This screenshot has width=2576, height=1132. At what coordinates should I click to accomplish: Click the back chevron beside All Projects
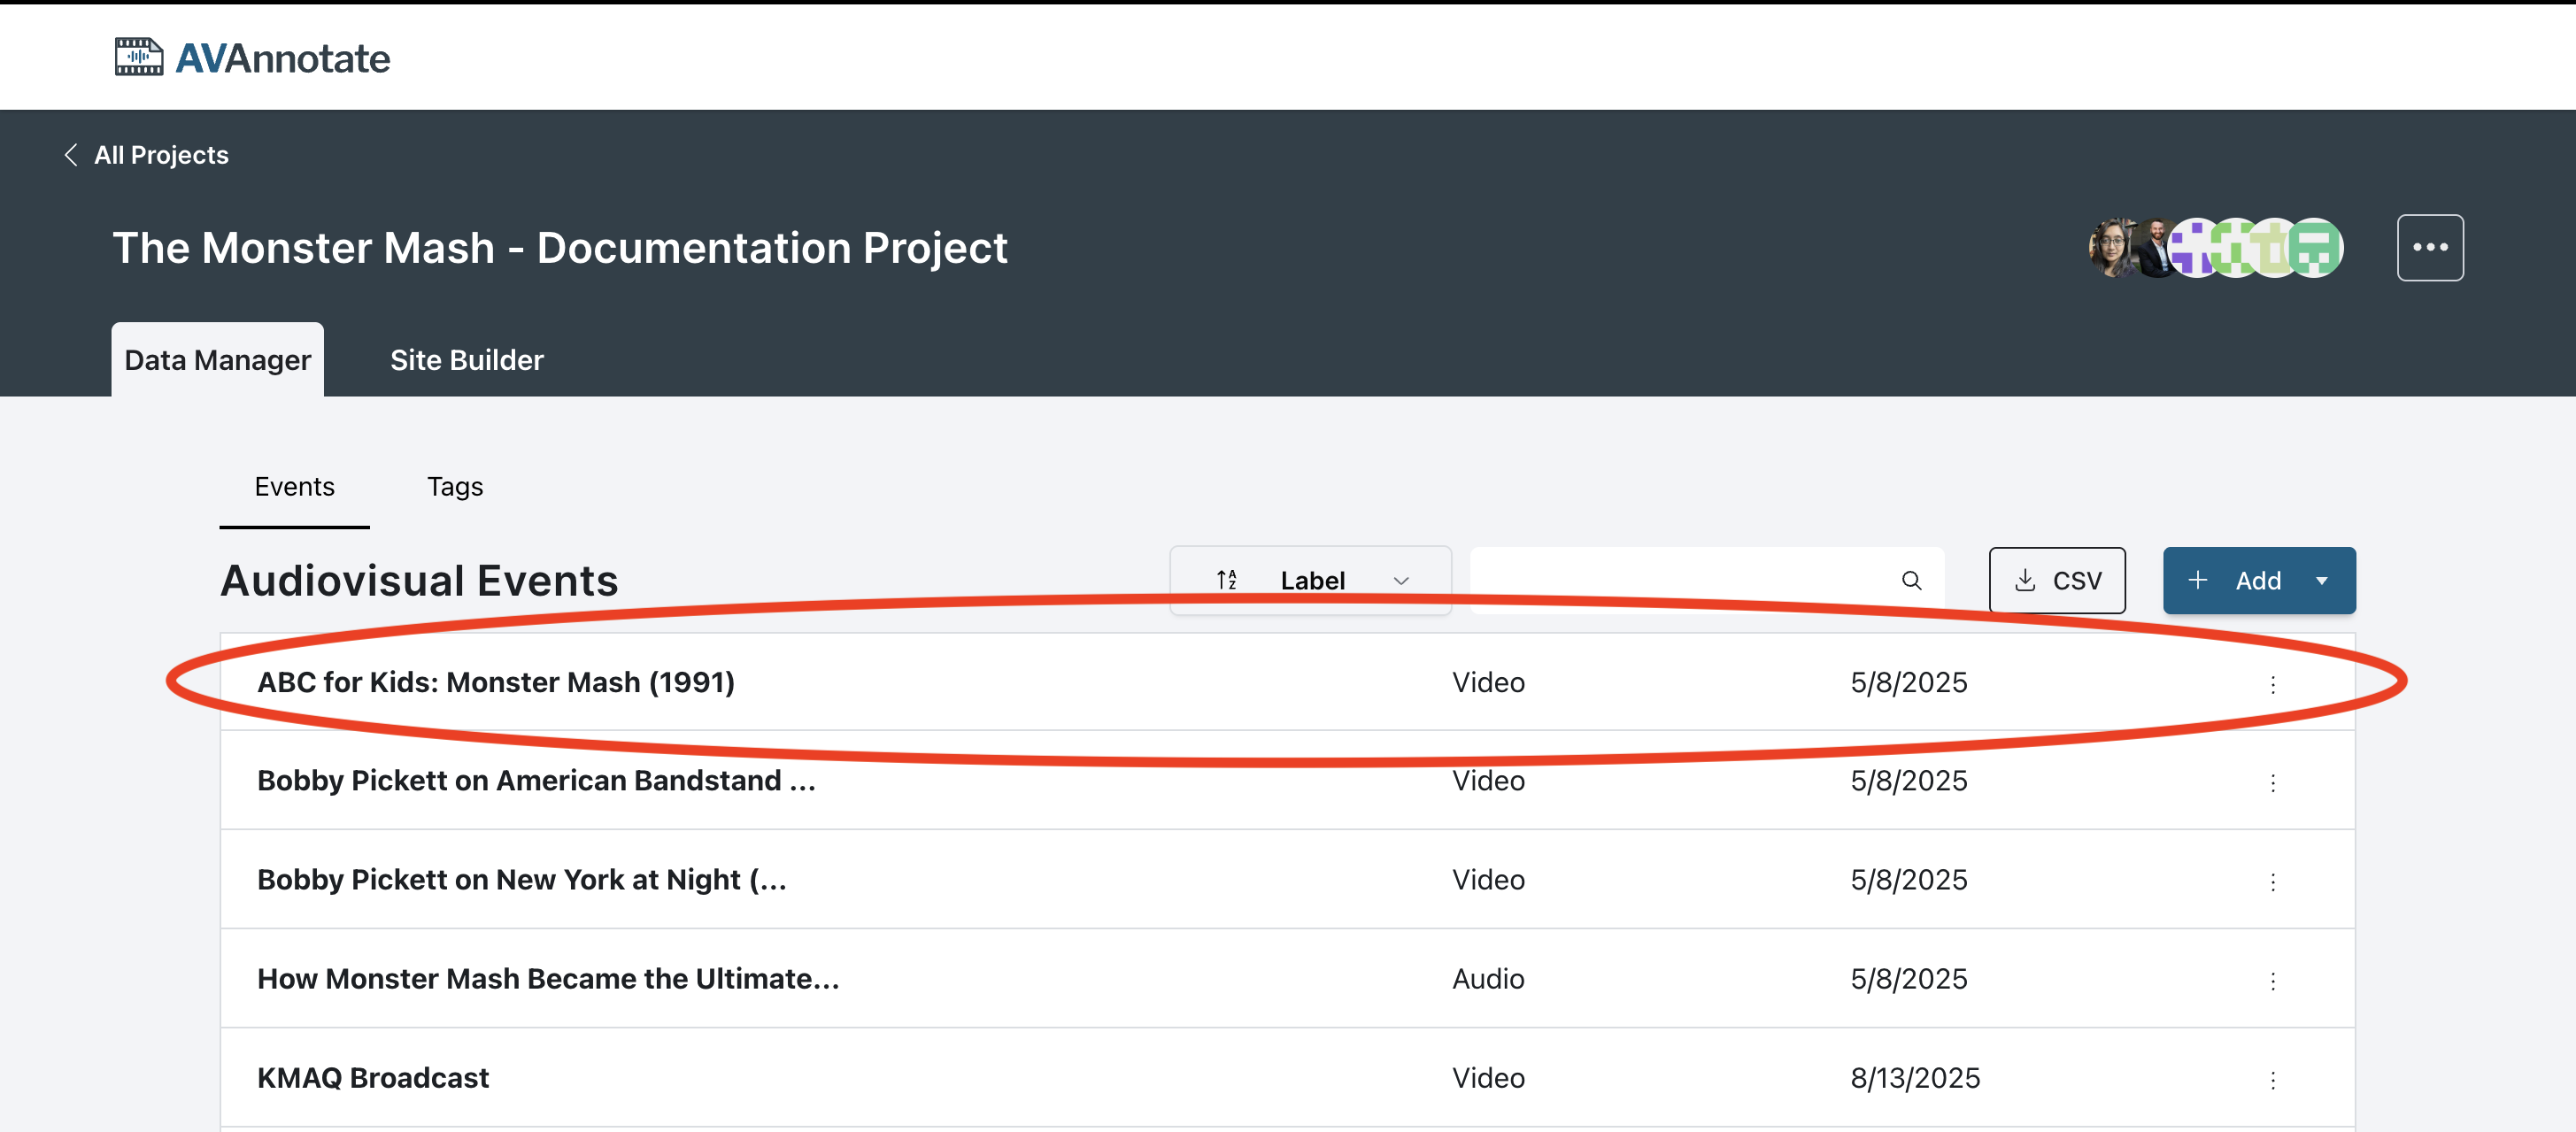(x=70, y=155)
